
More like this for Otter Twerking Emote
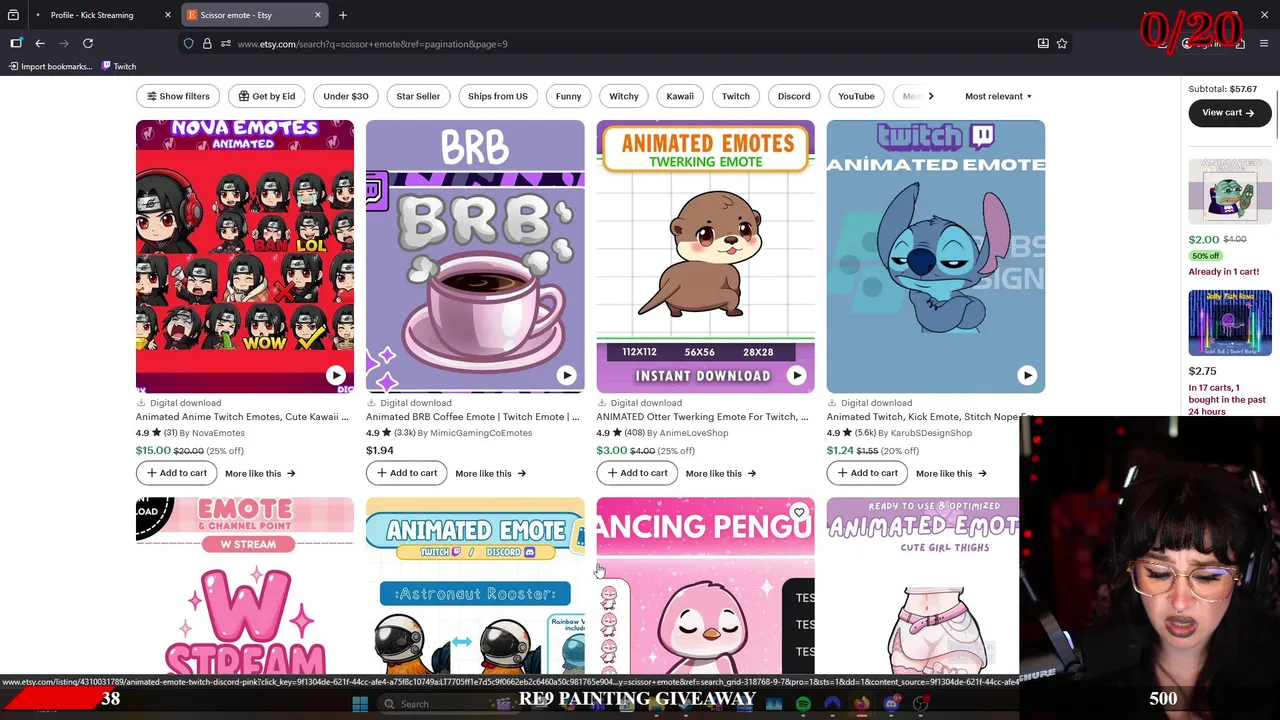pos(720,473)
